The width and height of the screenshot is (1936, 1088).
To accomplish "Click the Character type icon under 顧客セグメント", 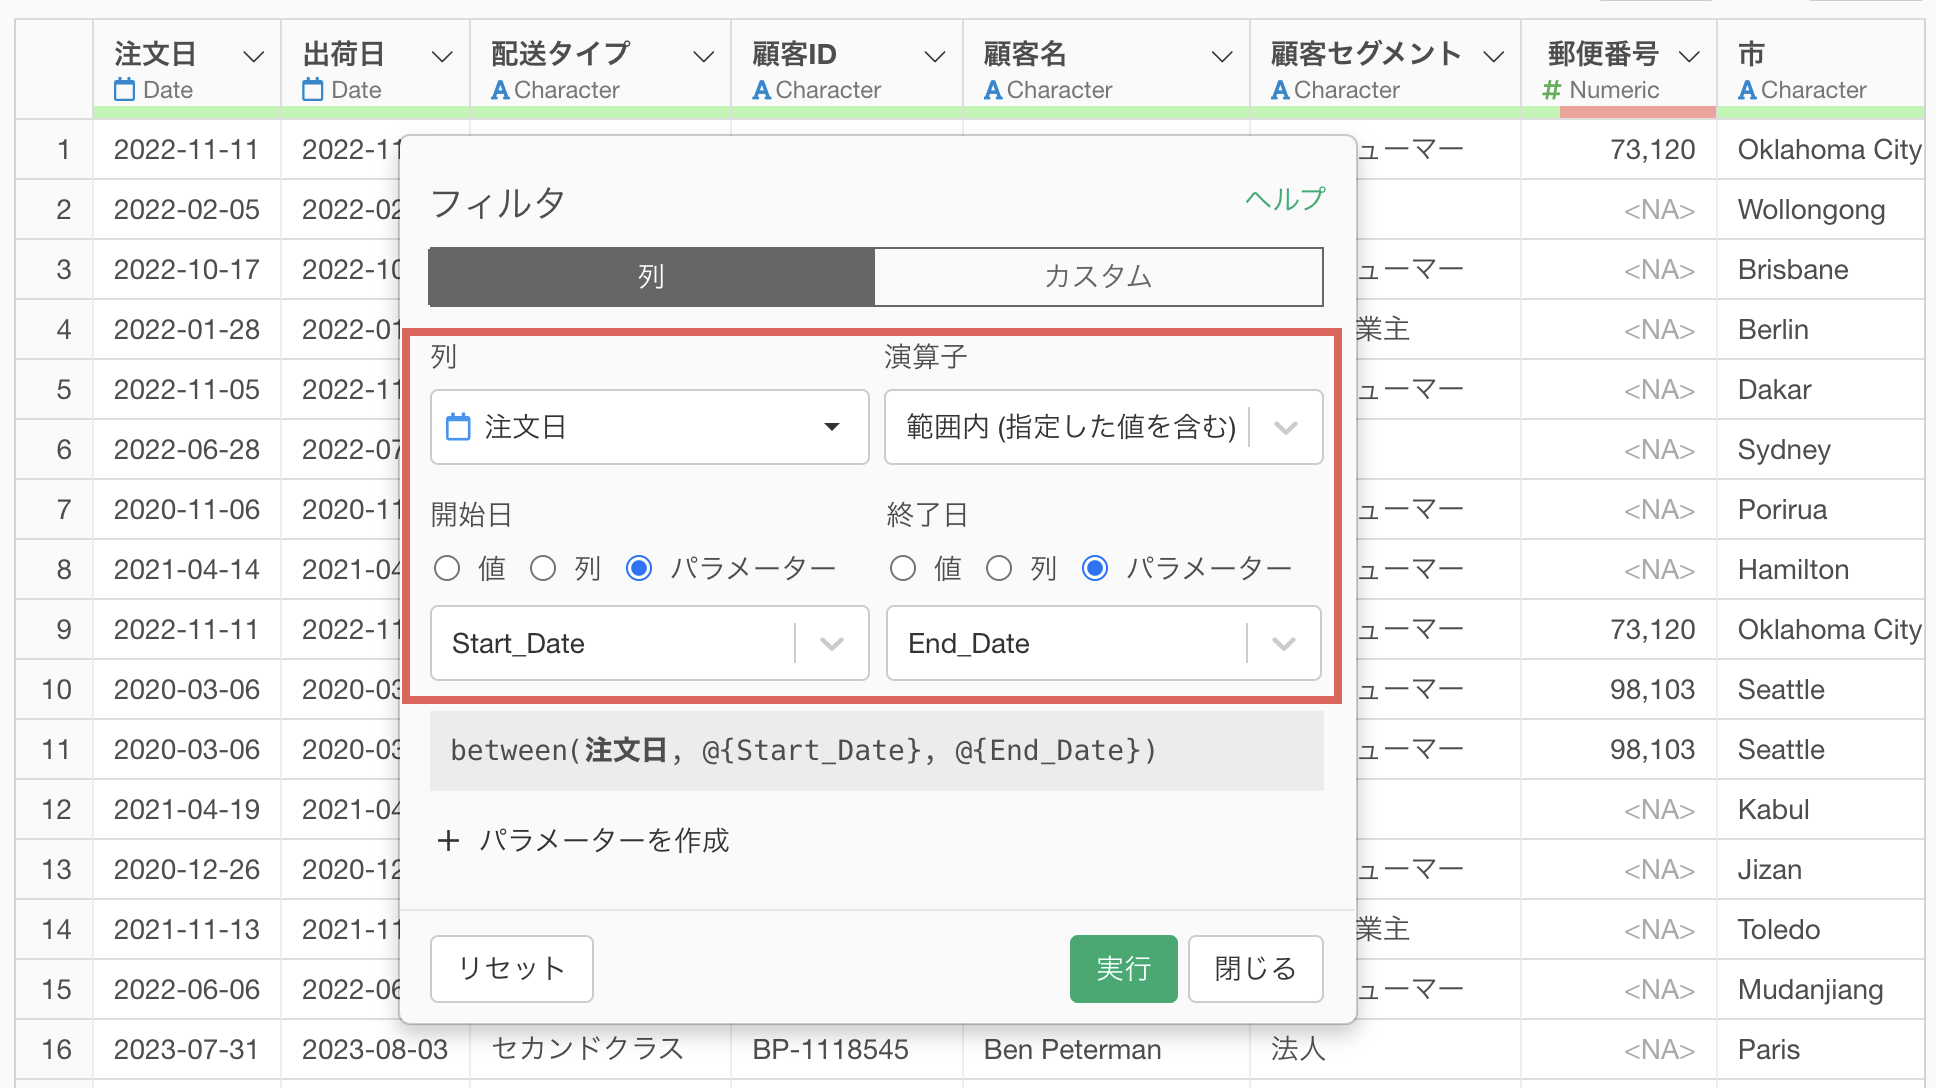I will point(1280,90).
